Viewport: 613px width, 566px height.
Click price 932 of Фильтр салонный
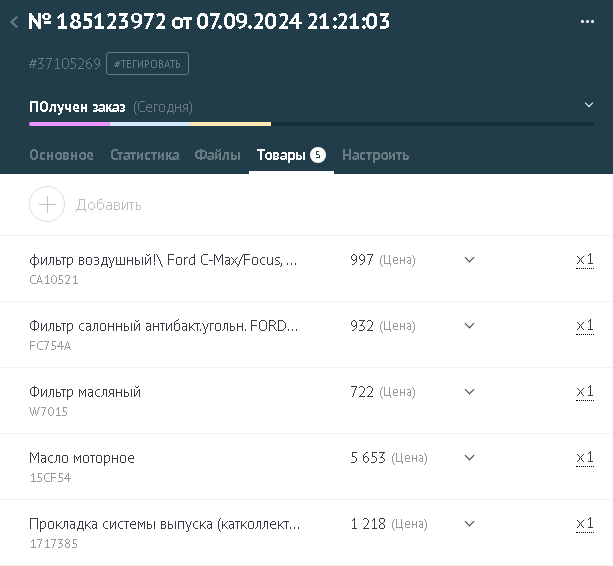(362, 326)
